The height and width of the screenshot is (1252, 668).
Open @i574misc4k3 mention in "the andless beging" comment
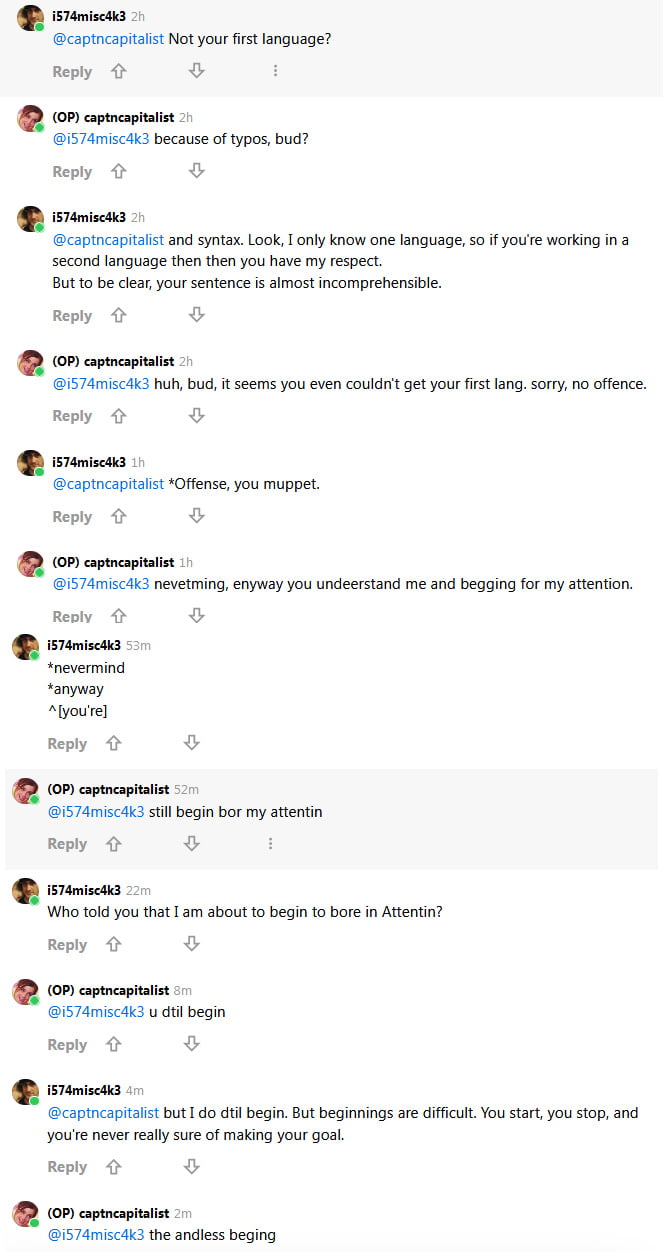96,1234
